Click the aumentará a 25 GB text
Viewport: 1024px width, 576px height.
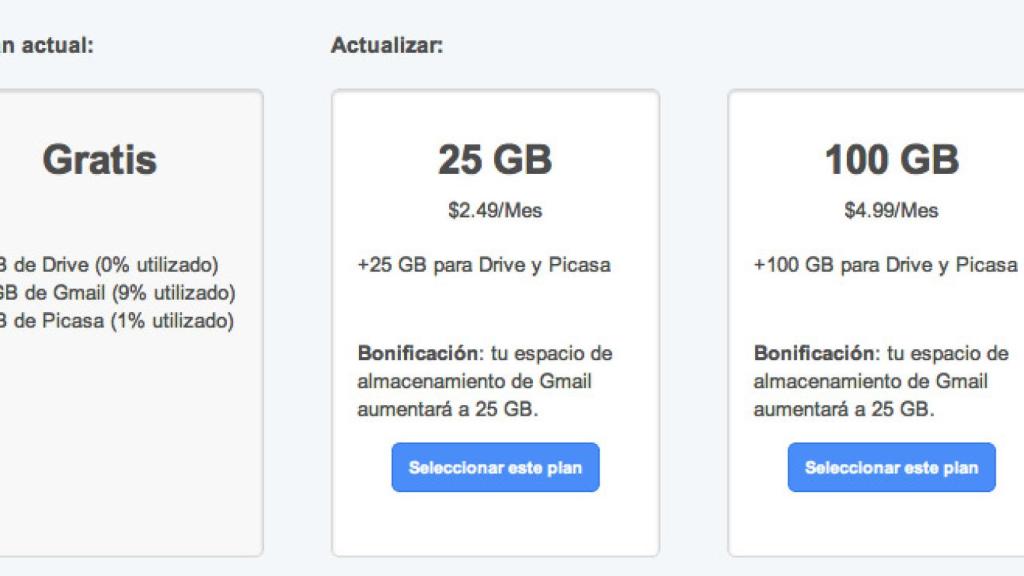[442, 408]
